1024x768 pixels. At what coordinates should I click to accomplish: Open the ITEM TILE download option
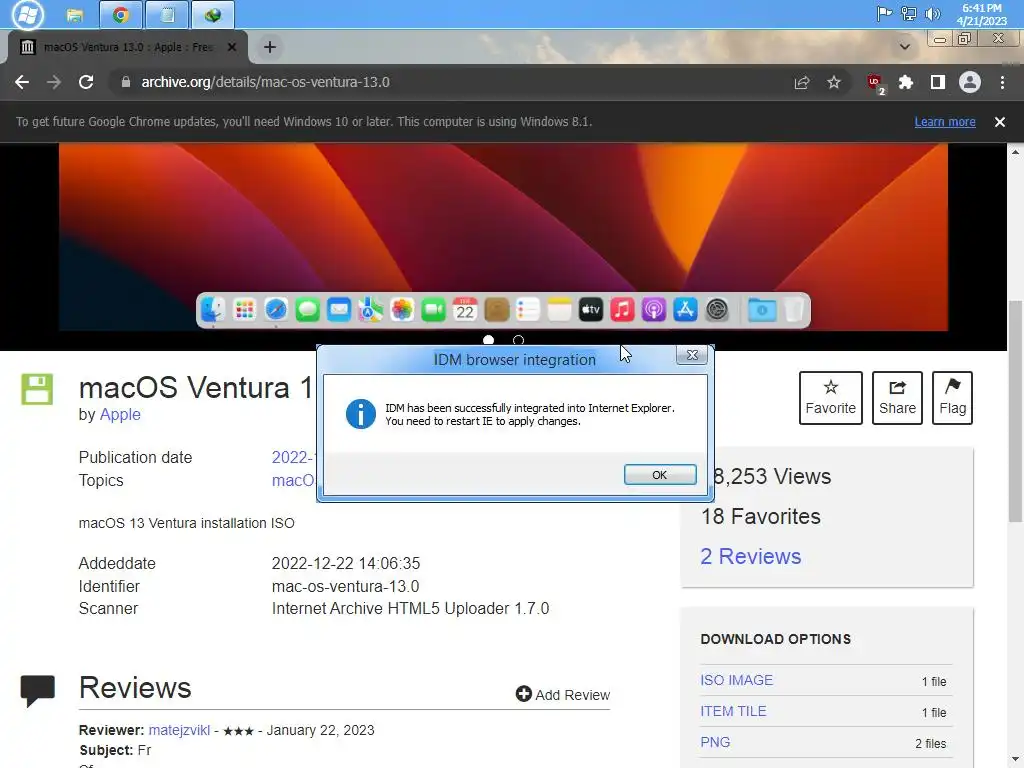coord(733,711)
